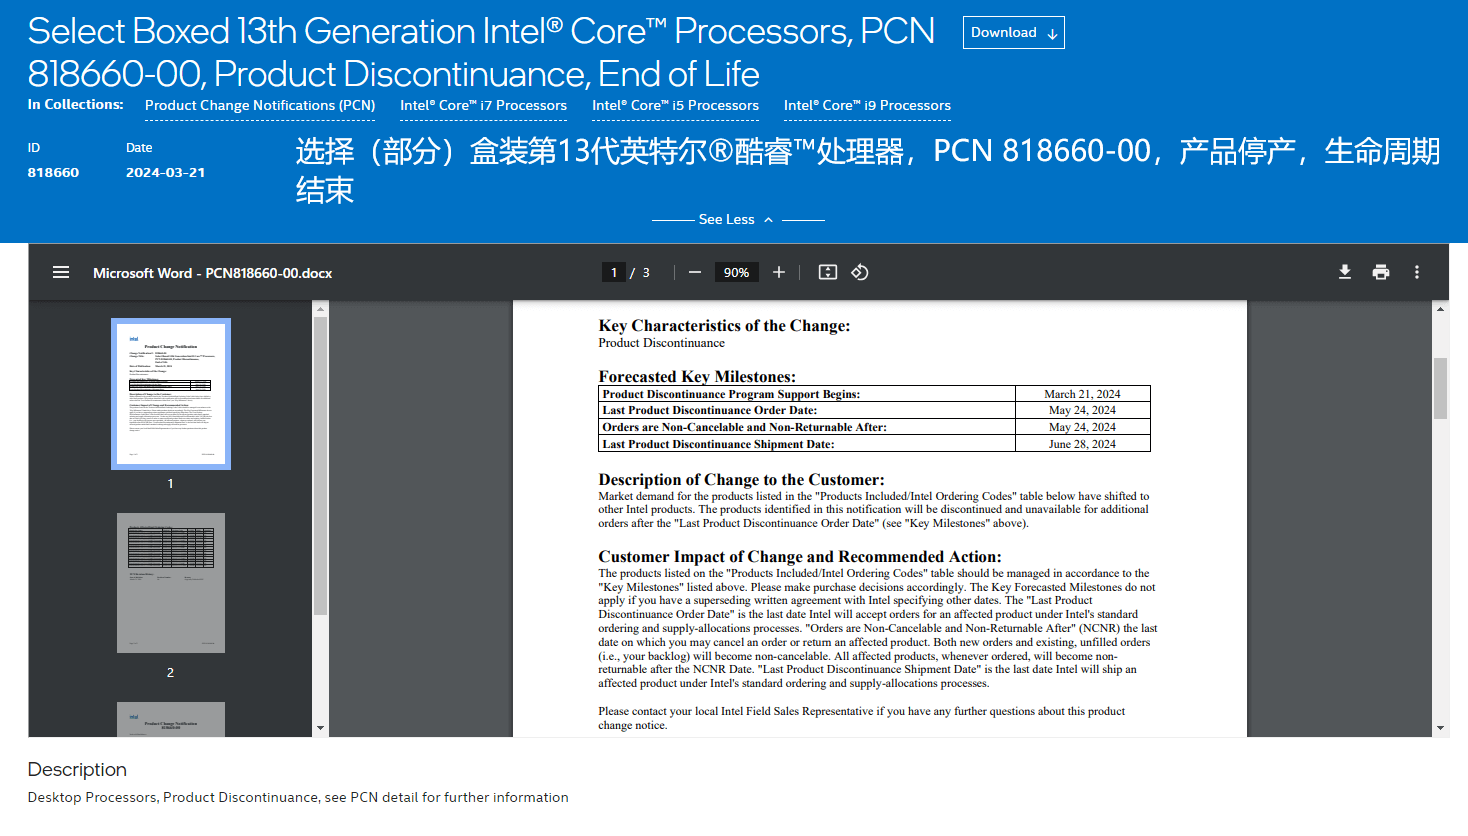Click the fit to page icon
The image size is (1468, 836).
pyautogui.click(x=828, y=272)
